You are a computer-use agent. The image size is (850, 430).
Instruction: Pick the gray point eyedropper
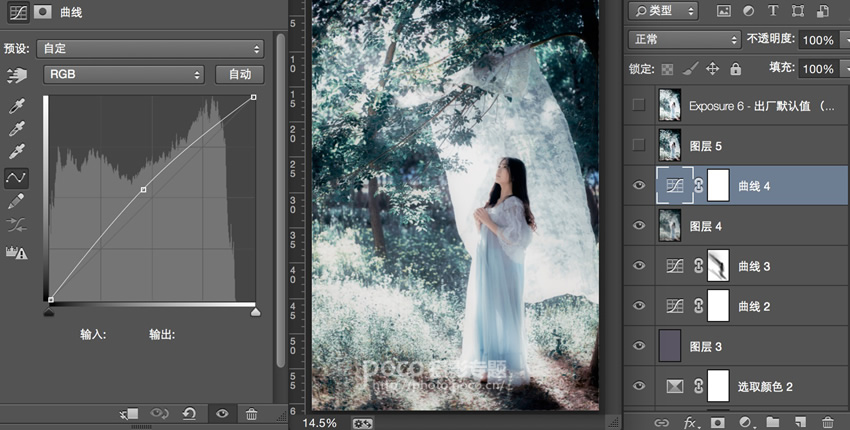pyautogui.click(x=16, y=129)
